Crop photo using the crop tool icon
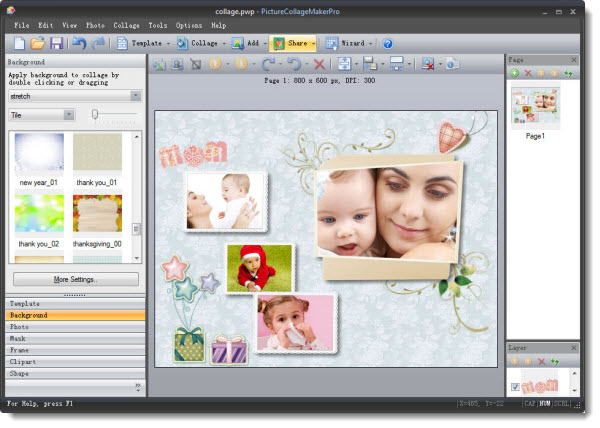 tap(197, 64)
